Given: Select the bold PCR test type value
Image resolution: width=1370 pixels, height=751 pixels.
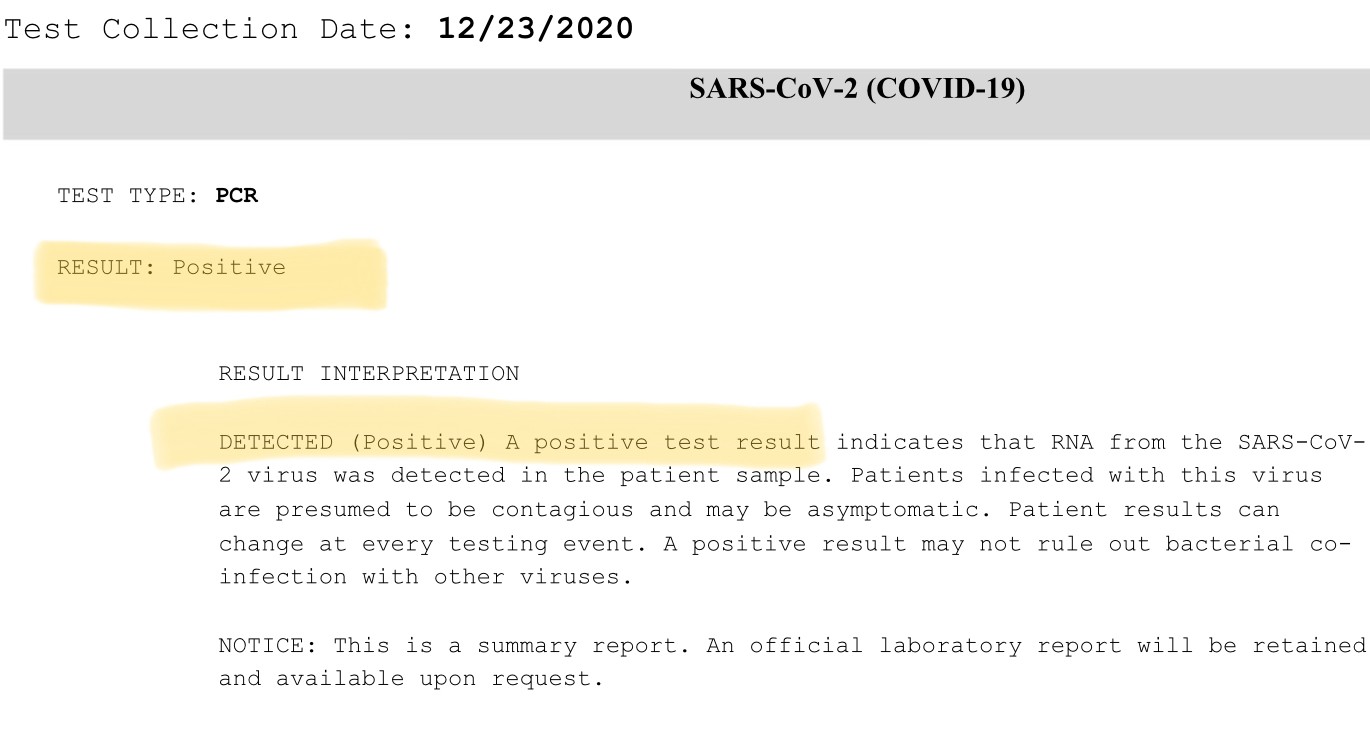Looking at the screenshot, I should coord(237,196).
